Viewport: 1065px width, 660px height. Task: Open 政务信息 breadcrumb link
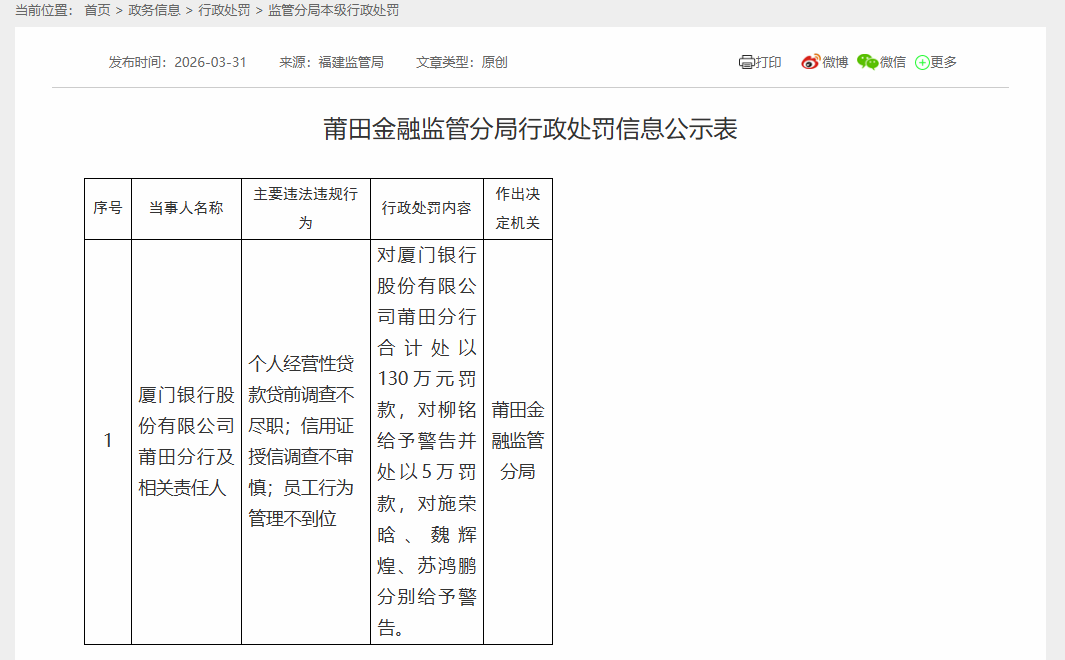coord(154,10)
